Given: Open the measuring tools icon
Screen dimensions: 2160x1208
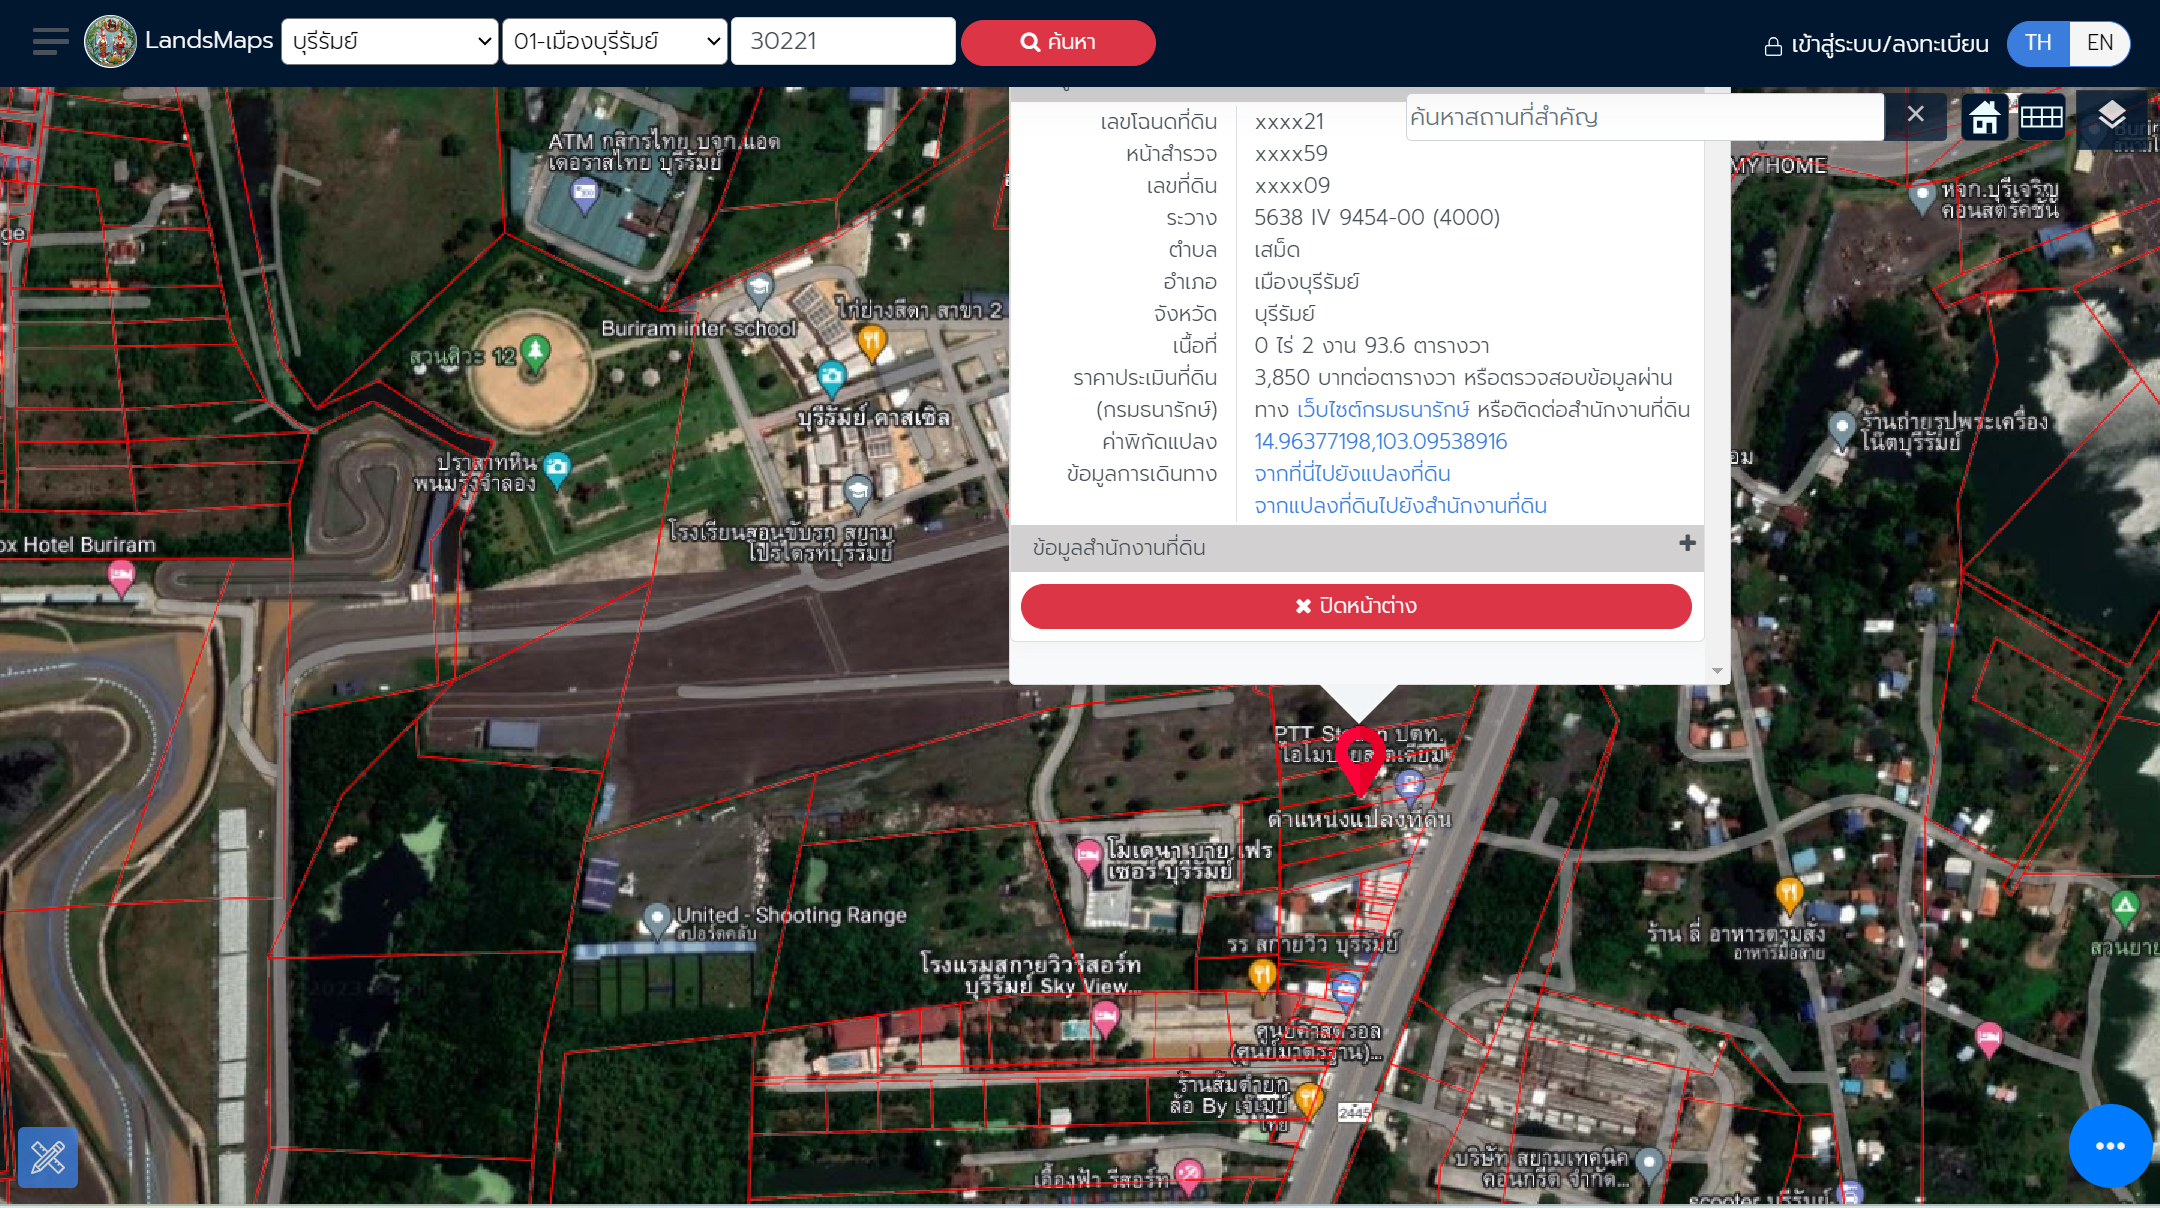Looking at the screenshot, I should (48, 1157).
